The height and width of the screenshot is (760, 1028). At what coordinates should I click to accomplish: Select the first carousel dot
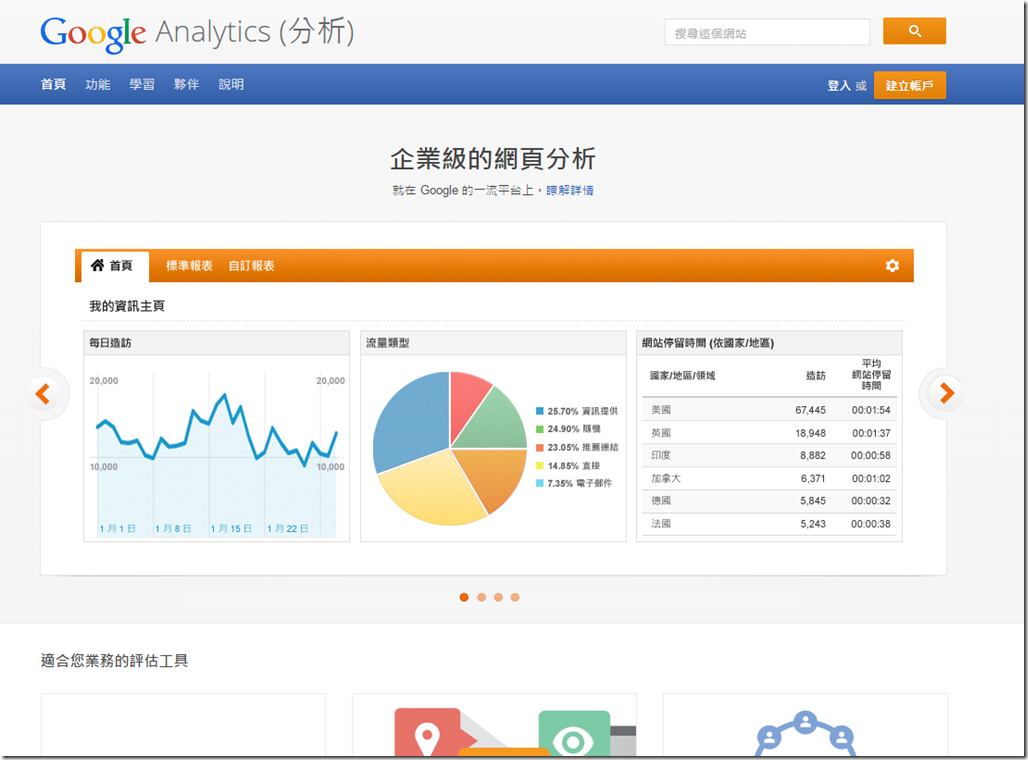pos(464,597)
